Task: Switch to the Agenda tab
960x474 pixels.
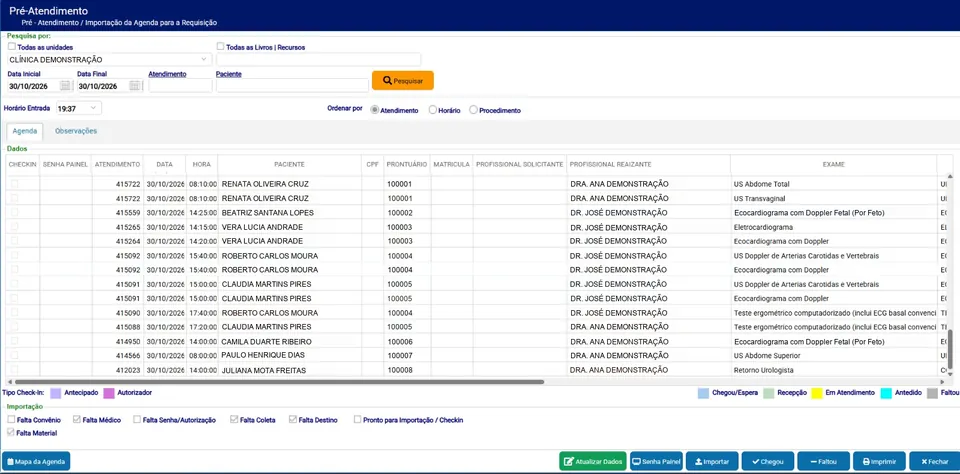Action: (25, 131)
